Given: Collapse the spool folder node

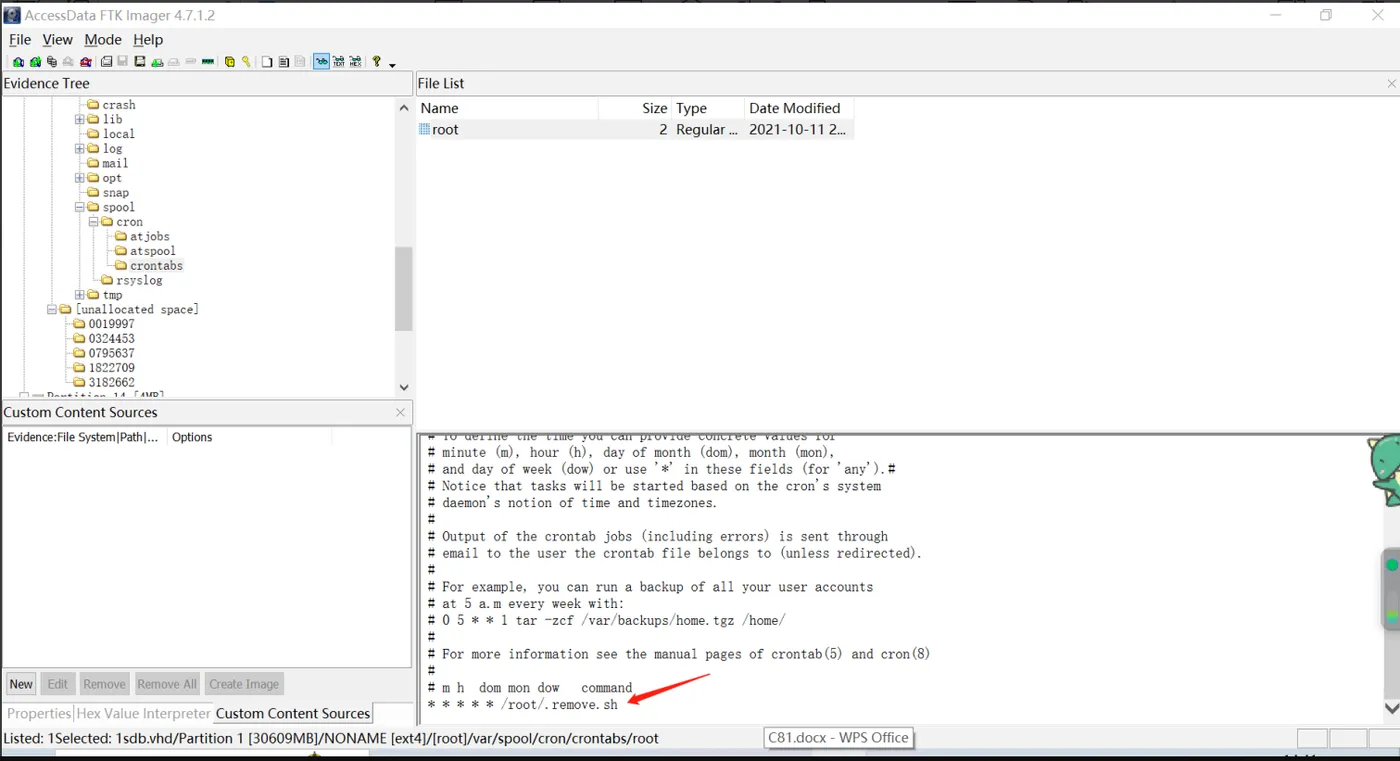Looking at the screenshot, I should pos(80,207).
